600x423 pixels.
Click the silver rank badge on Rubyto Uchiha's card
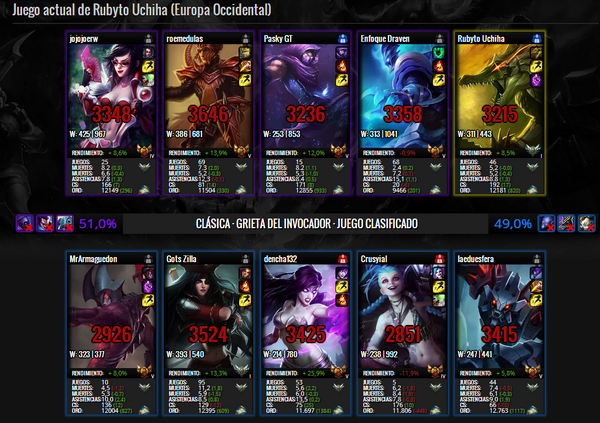click(533, 150)
